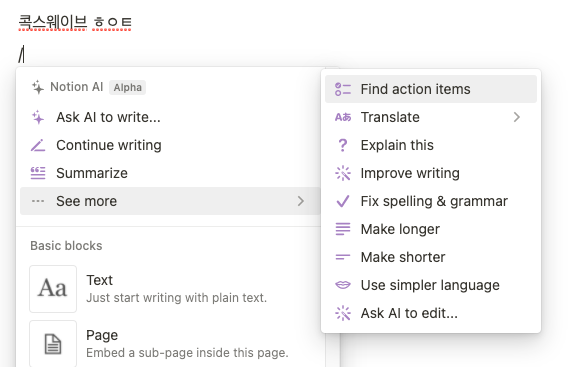Click the purple question mark icon
Screen dimensions: 571x367
click(x=343, y=145)
